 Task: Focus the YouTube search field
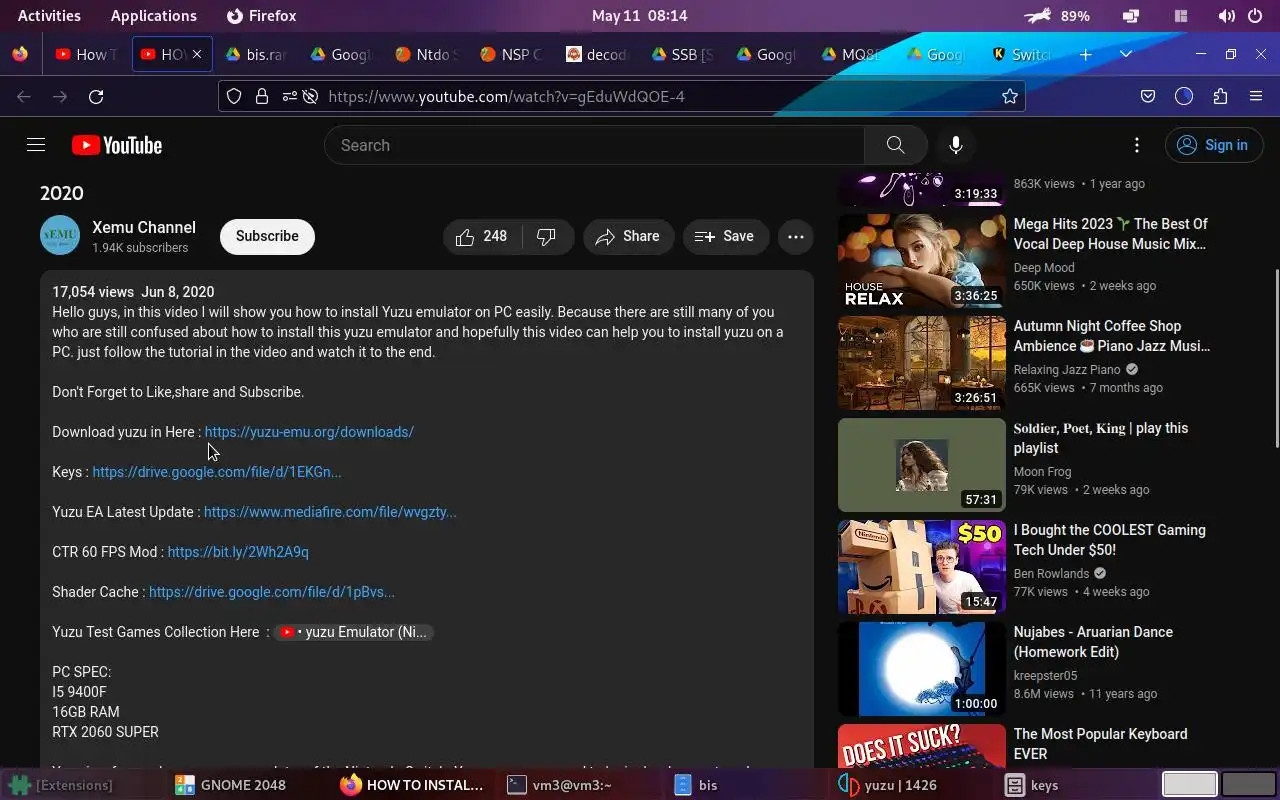594,145
